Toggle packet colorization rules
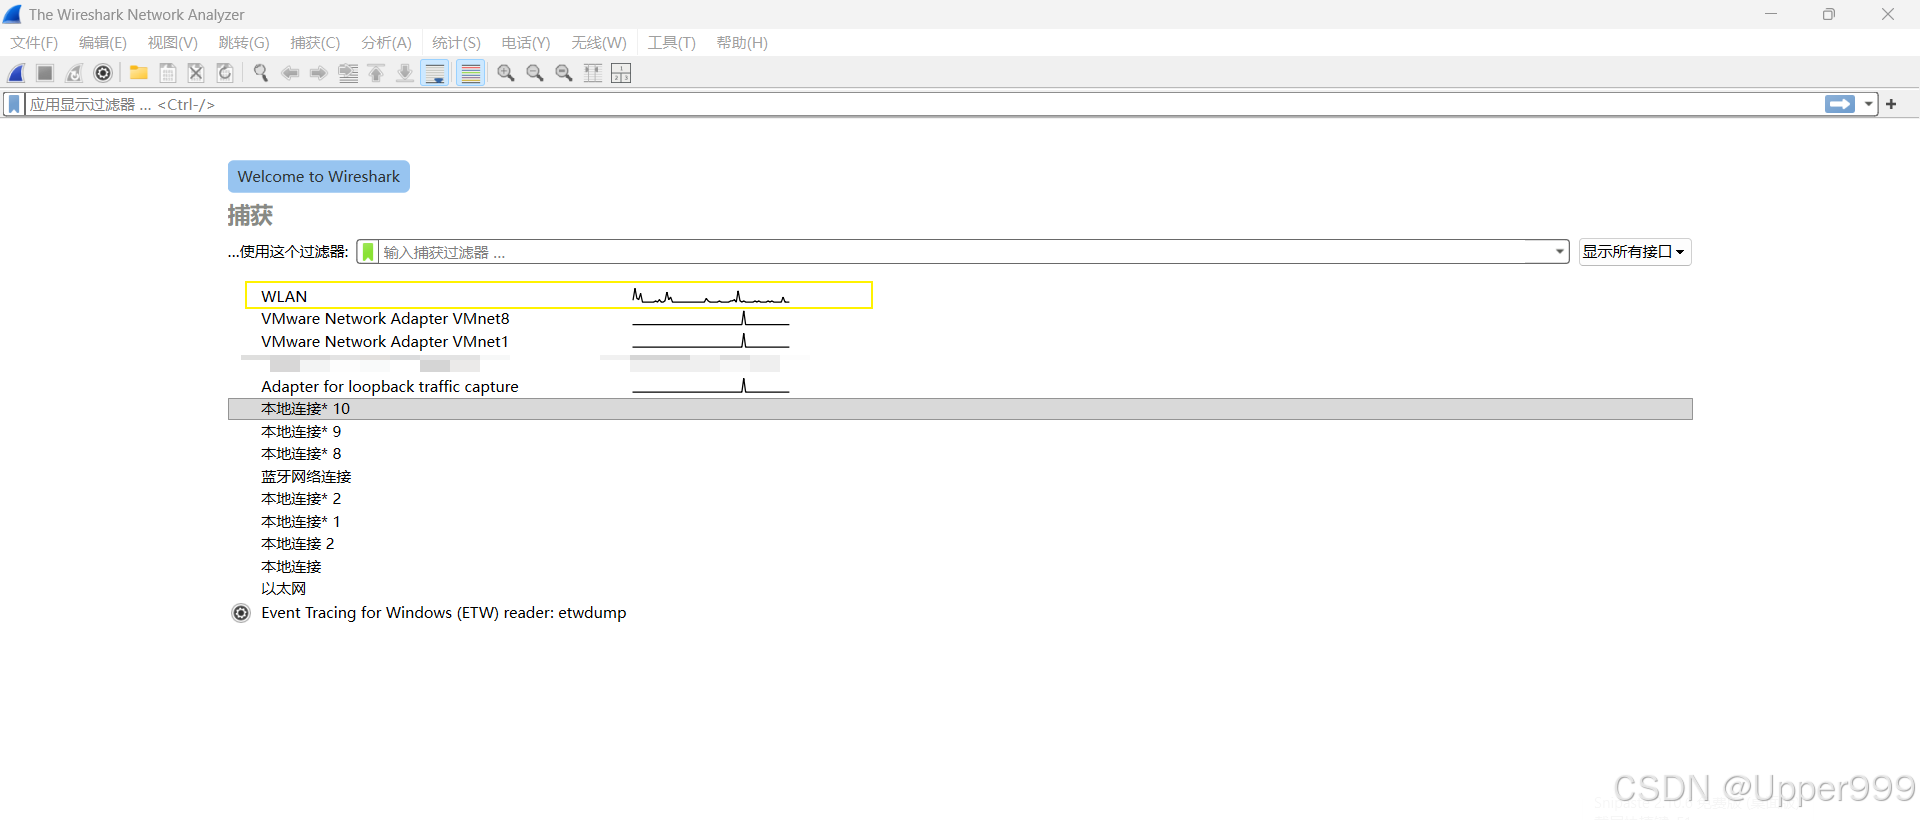 (471, 73)
